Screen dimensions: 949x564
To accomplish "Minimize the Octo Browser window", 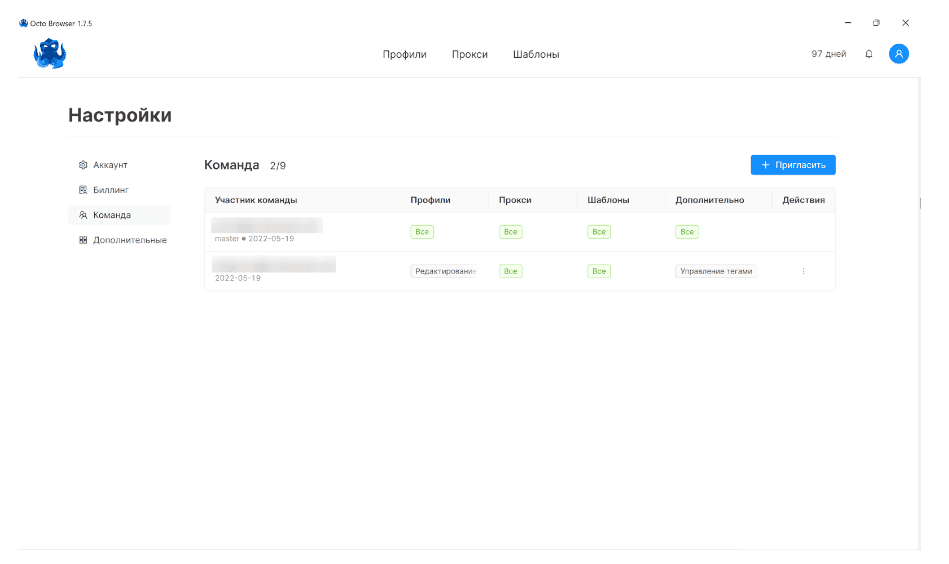I will click(x=848, y=23).
